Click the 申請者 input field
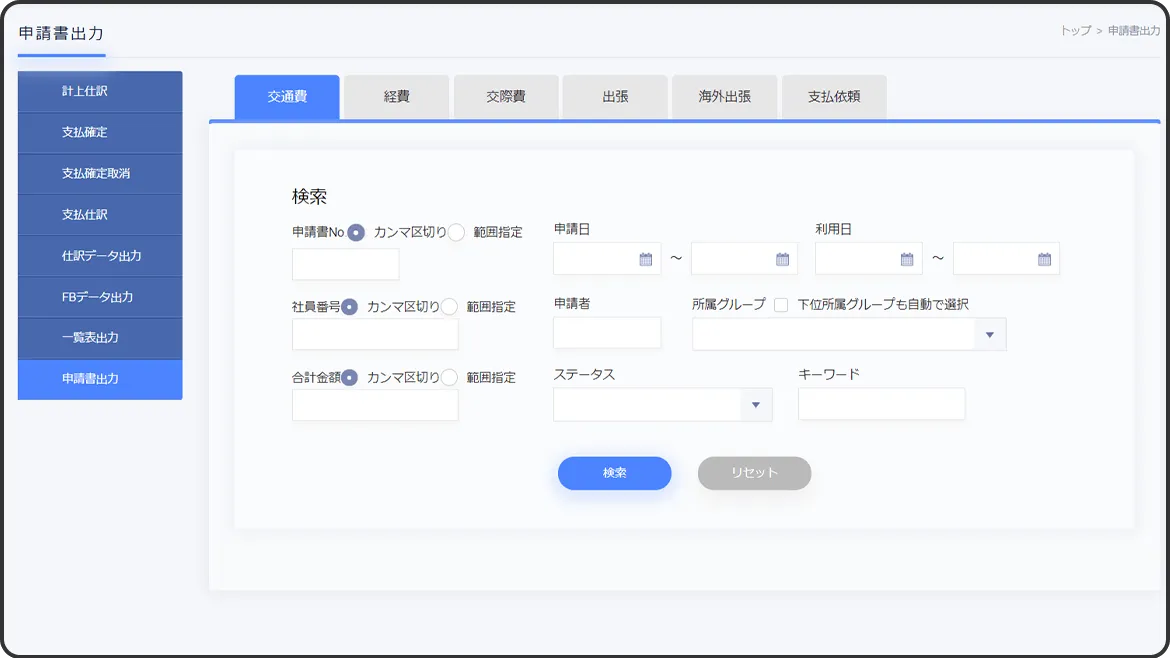 (x=607, y=333)
